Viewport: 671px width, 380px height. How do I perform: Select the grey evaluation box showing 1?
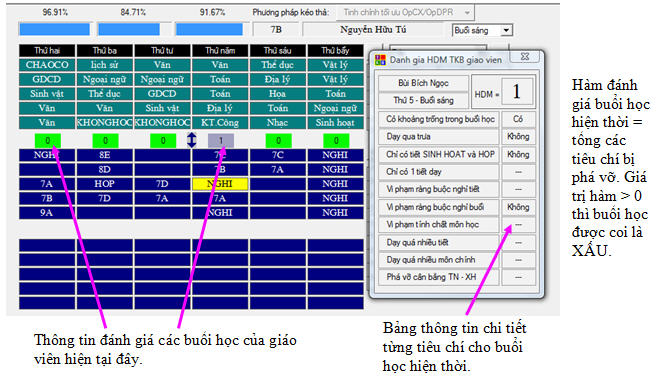click(x=221, y=140)
